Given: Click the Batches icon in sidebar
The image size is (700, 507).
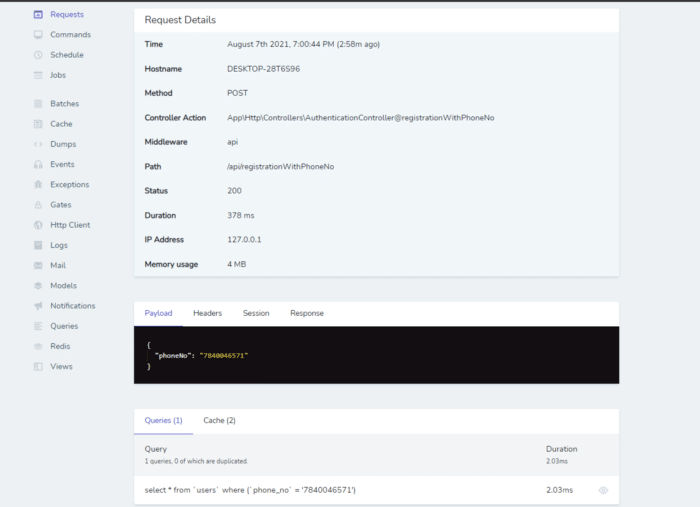Looking at the screenshot, I should pos(38,104).
